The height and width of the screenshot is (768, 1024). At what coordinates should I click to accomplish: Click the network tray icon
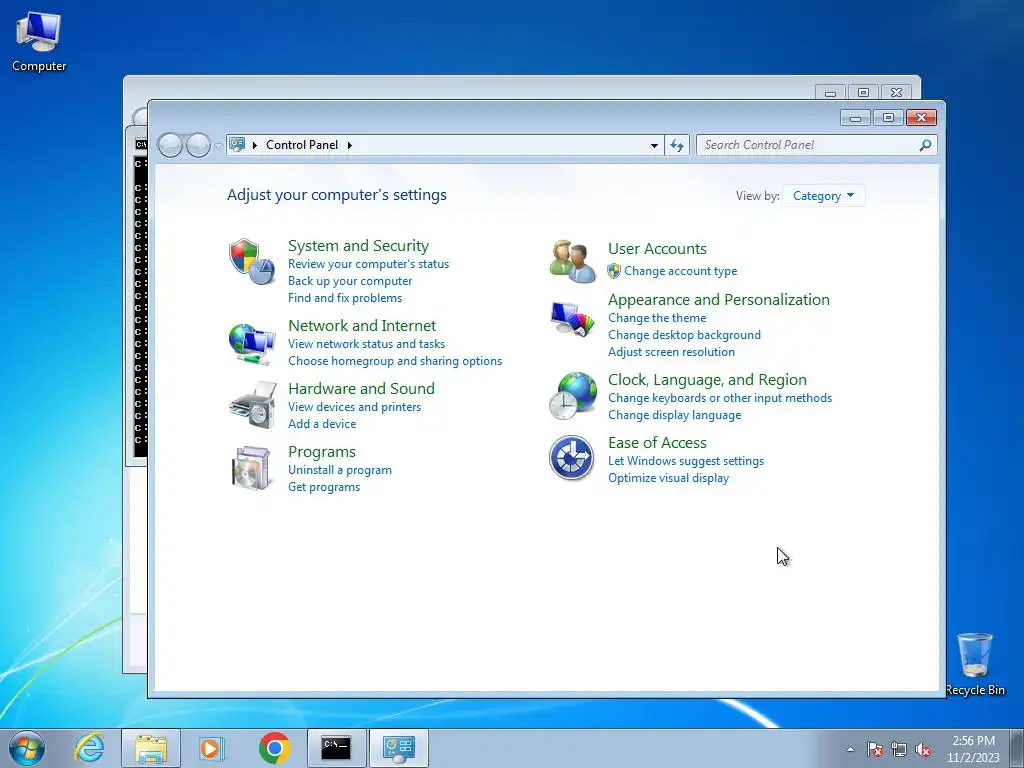point(899,749)
